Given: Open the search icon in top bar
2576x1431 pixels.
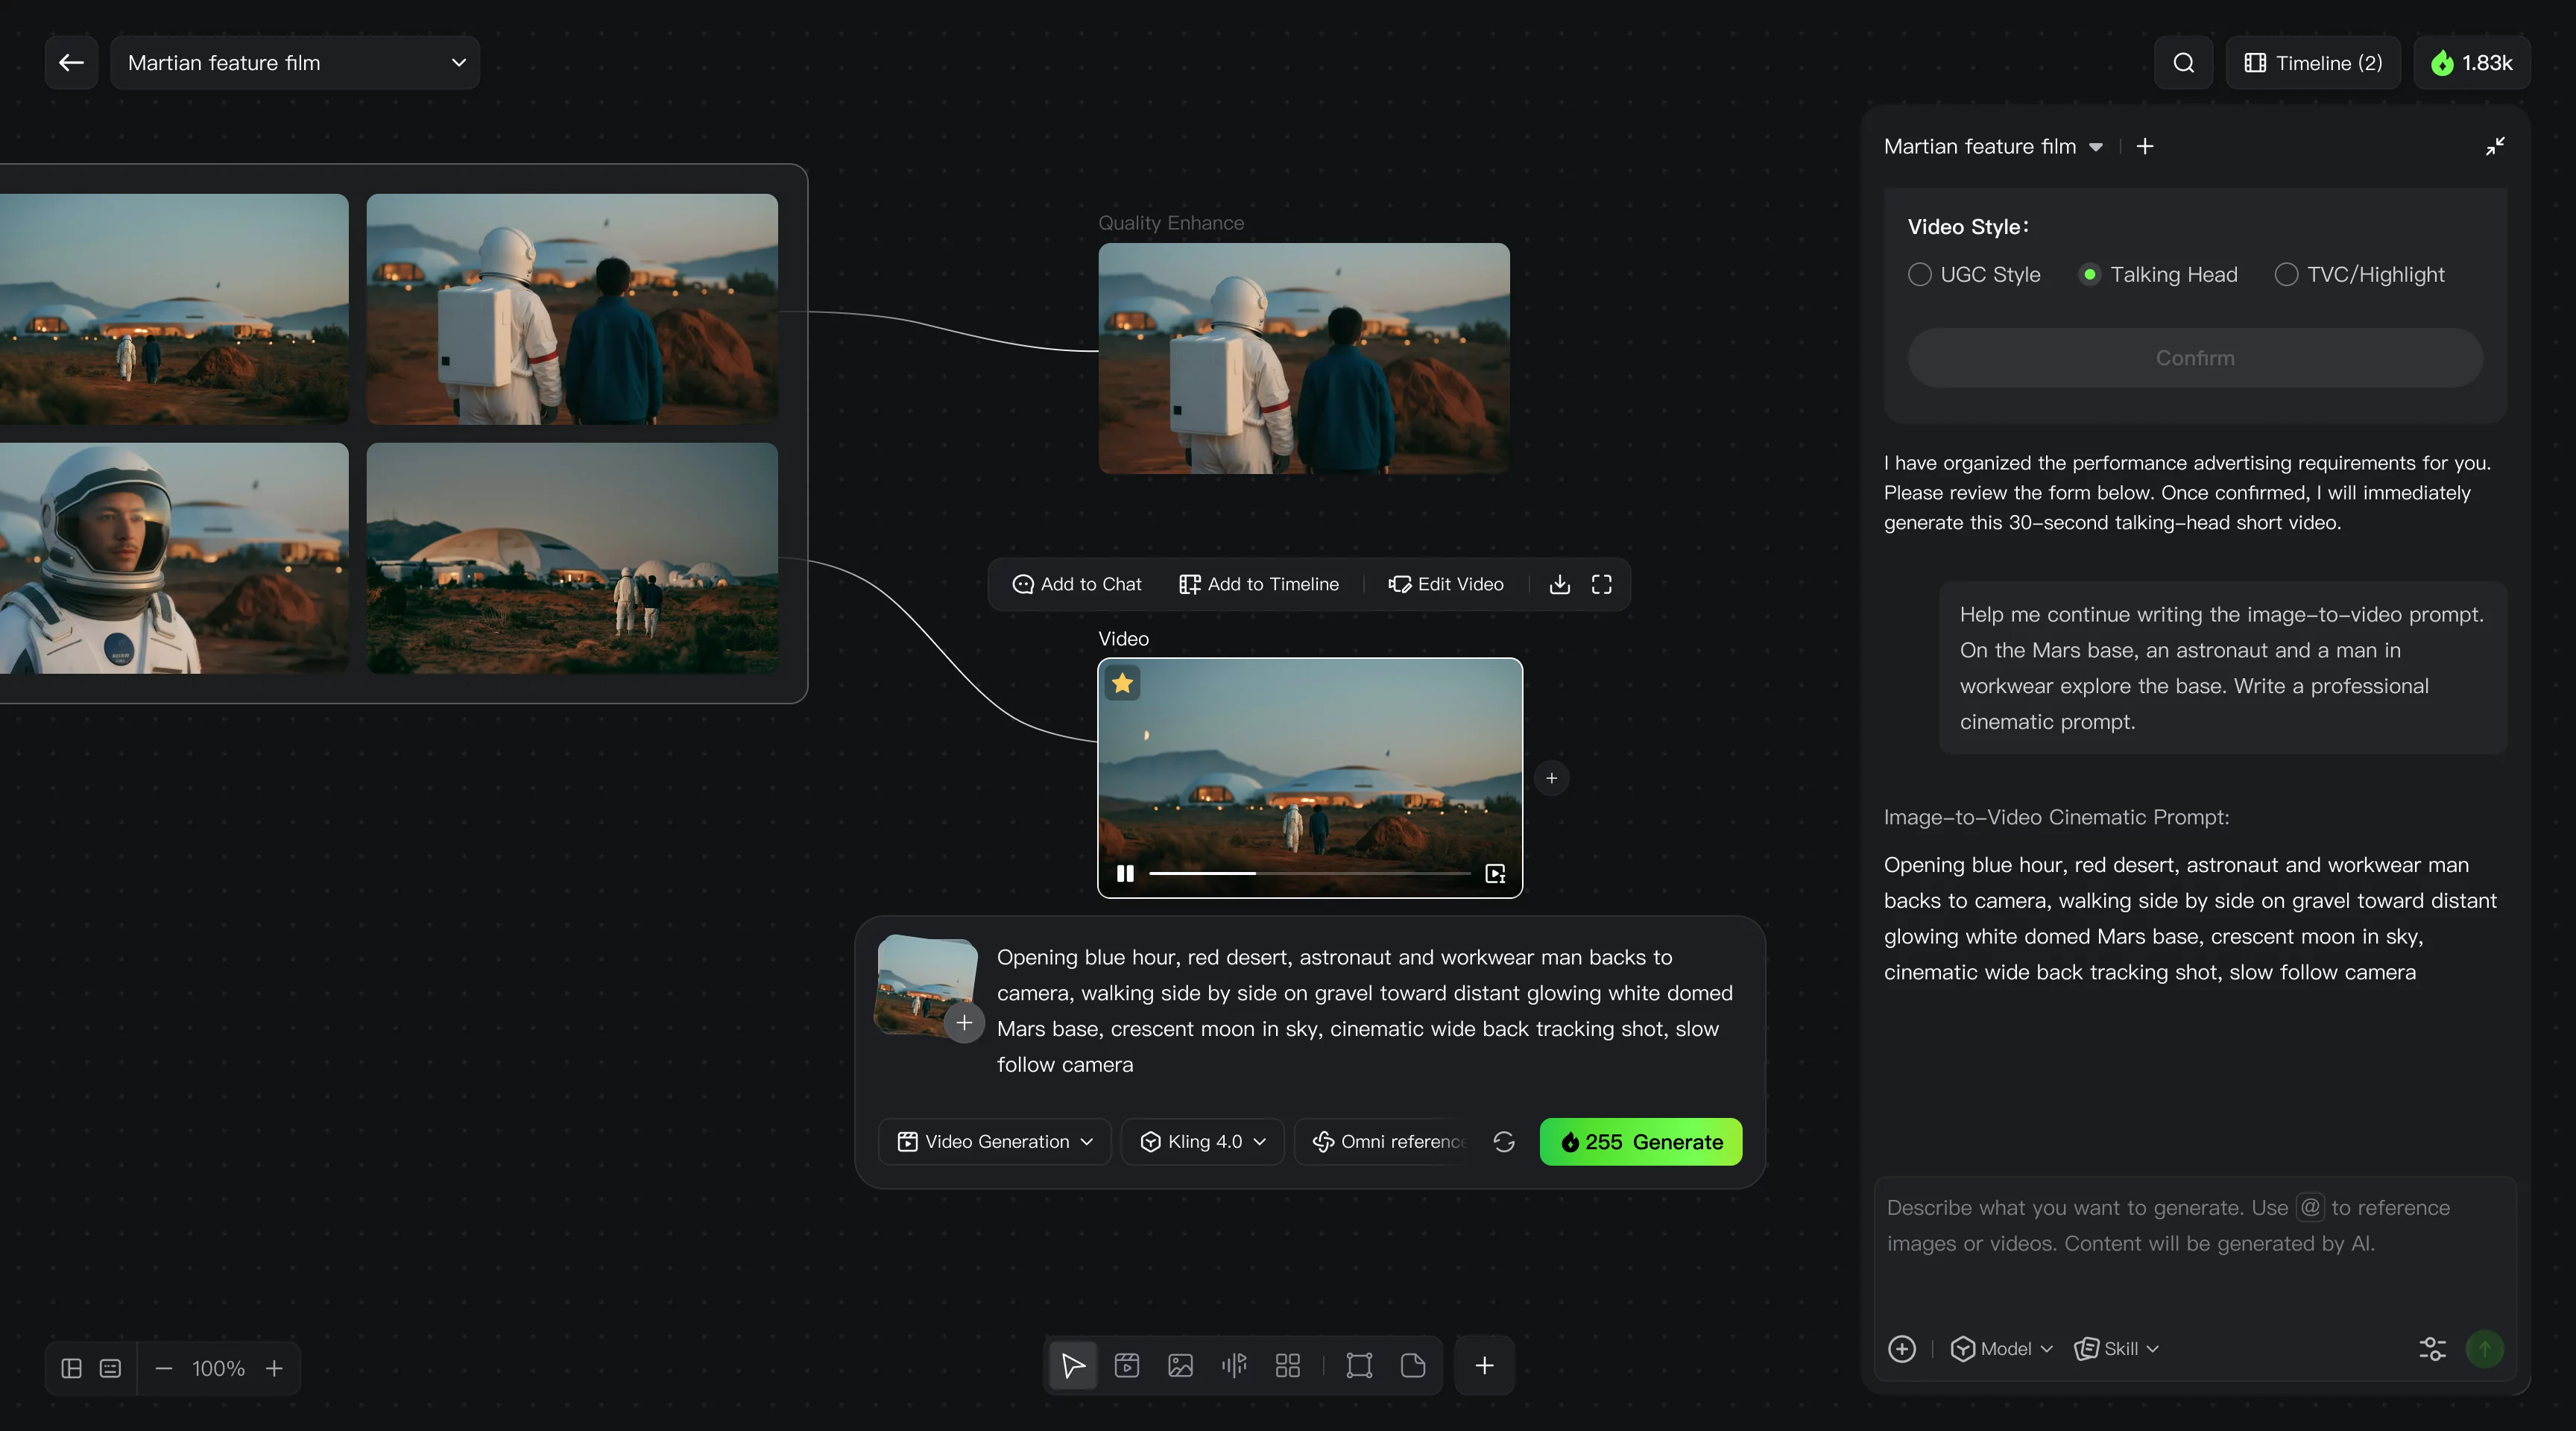Looking at the screenshot, I should (x=2184, y=63).
